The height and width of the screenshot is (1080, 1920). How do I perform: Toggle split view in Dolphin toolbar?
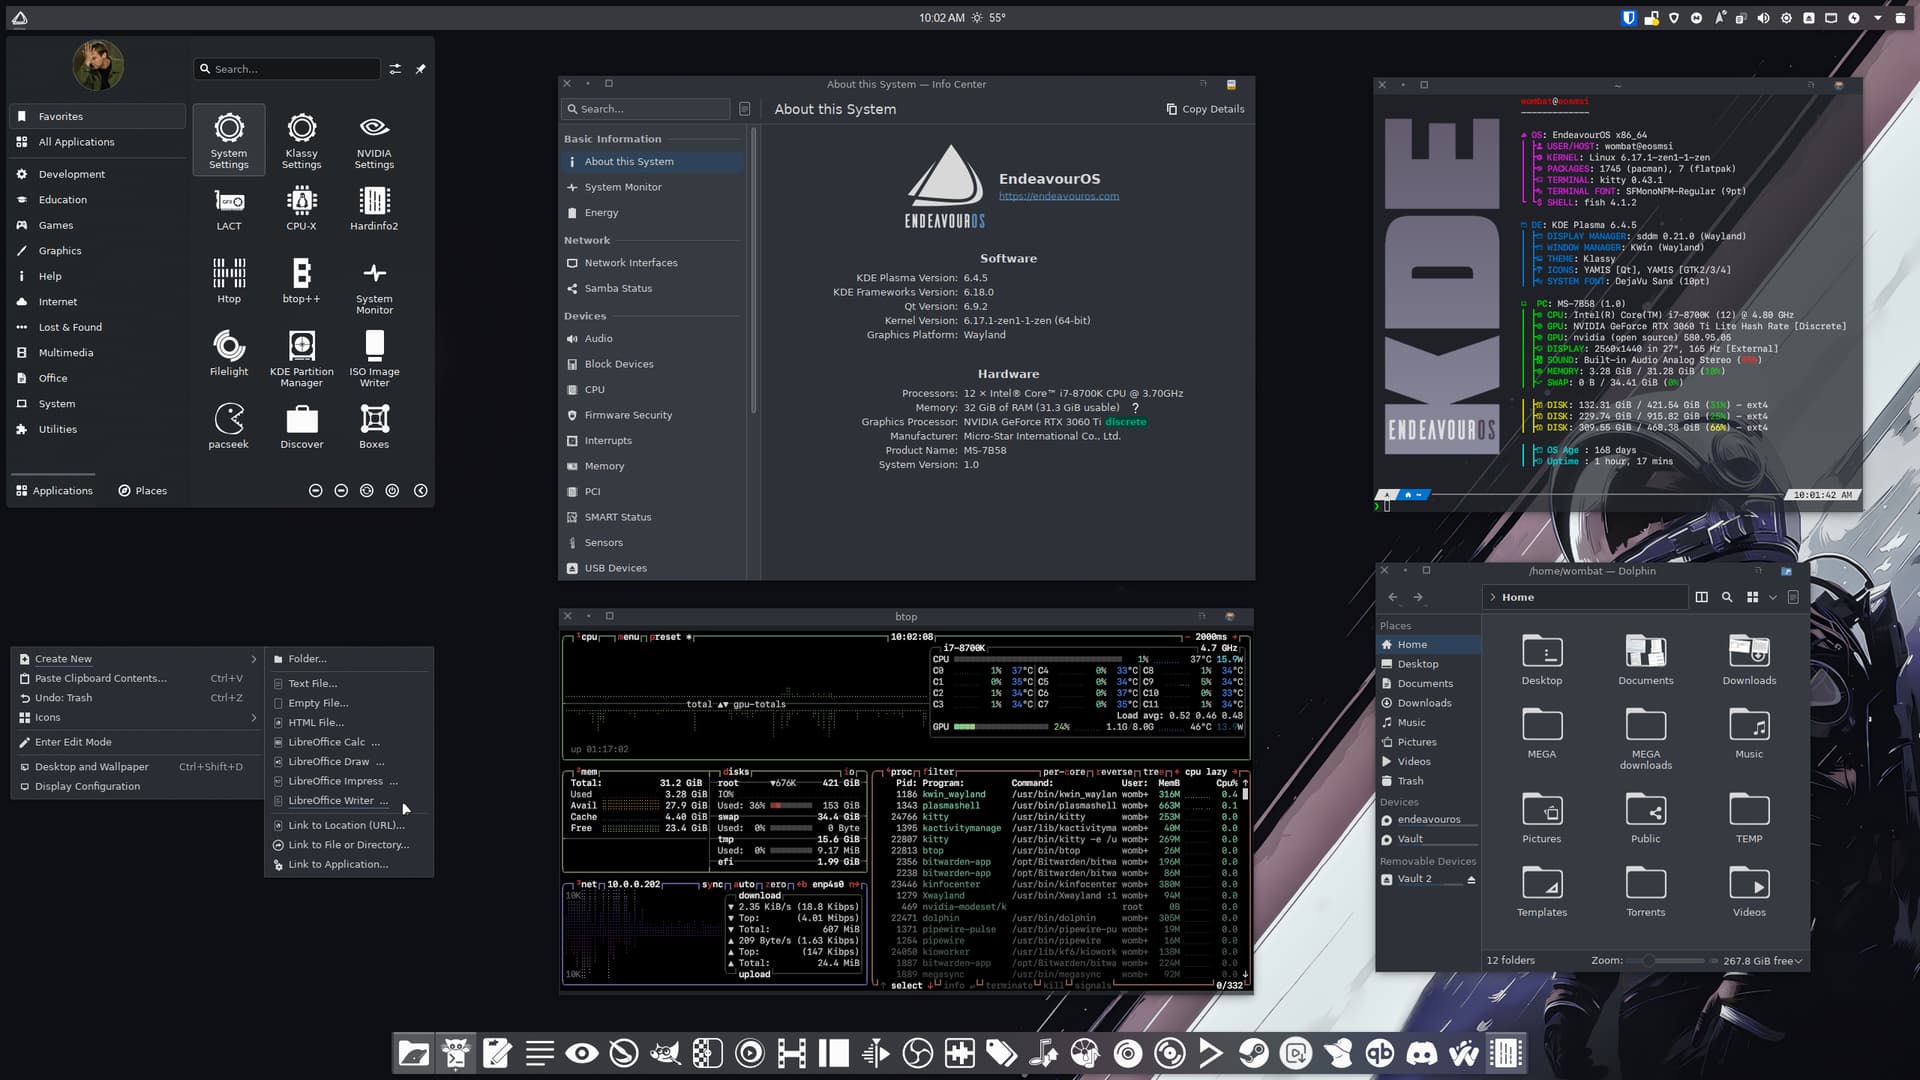(1701, 597)
